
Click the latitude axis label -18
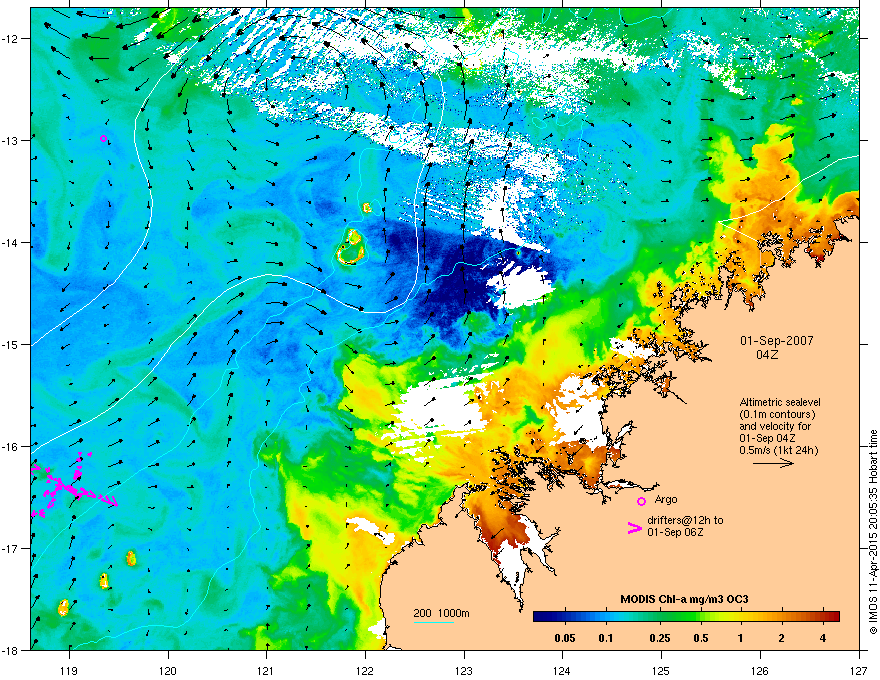point(10,650)
